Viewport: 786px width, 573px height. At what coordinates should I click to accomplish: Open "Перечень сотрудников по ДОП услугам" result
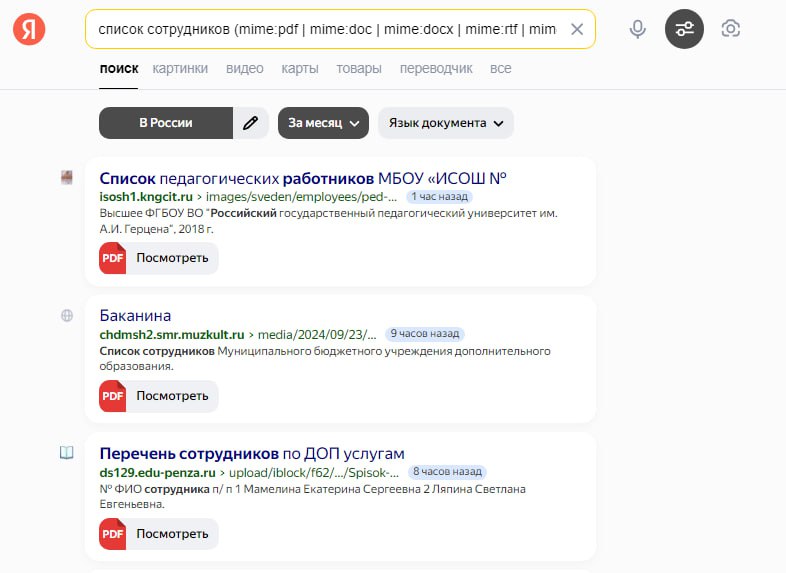[252, 454]
